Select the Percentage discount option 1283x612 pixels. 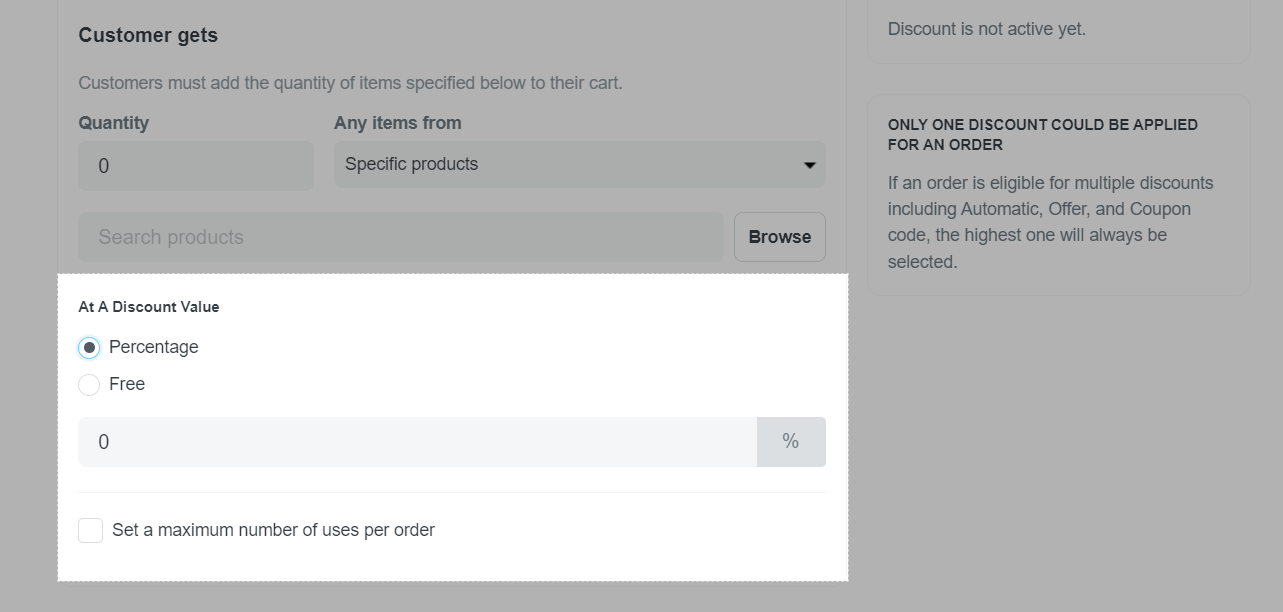(x=89, y=348)
